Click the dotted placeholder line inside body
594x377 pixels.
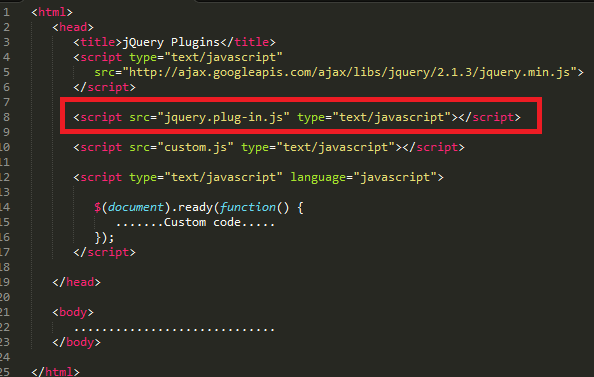pyautogui.click(x=174, y=329)
